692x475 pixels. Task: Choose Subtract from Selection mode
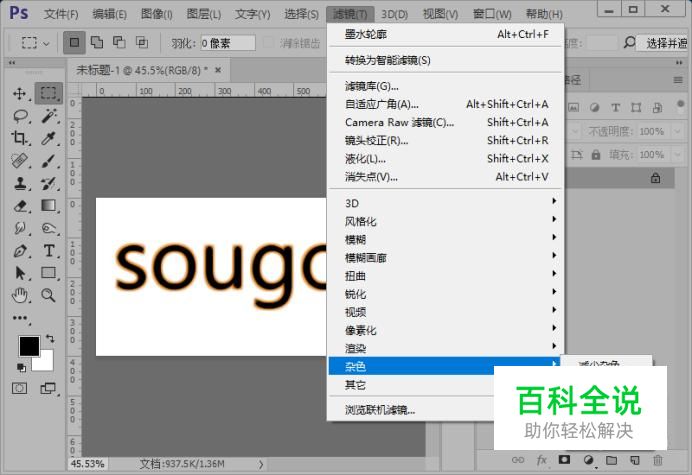tap(119, 42)
